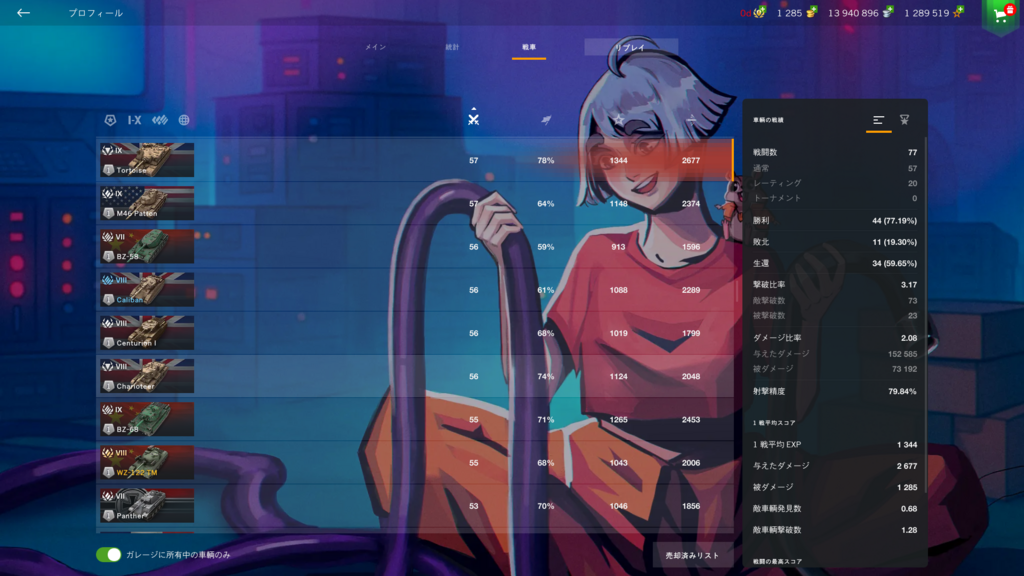Open the nation globe filter
This screenshot has width=1024, height=576.
[184, 120]
